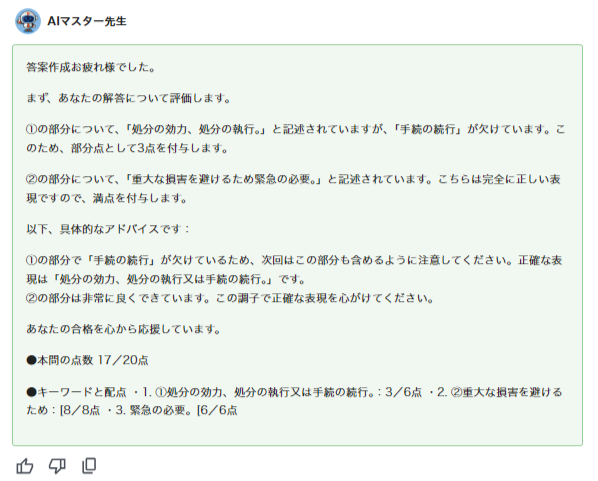Image resolution: width=598 pixels, height=481 pixels.
Task: Click the sentence まず、あなたの解答について評価します。
Action: click(x=129, y=98)
